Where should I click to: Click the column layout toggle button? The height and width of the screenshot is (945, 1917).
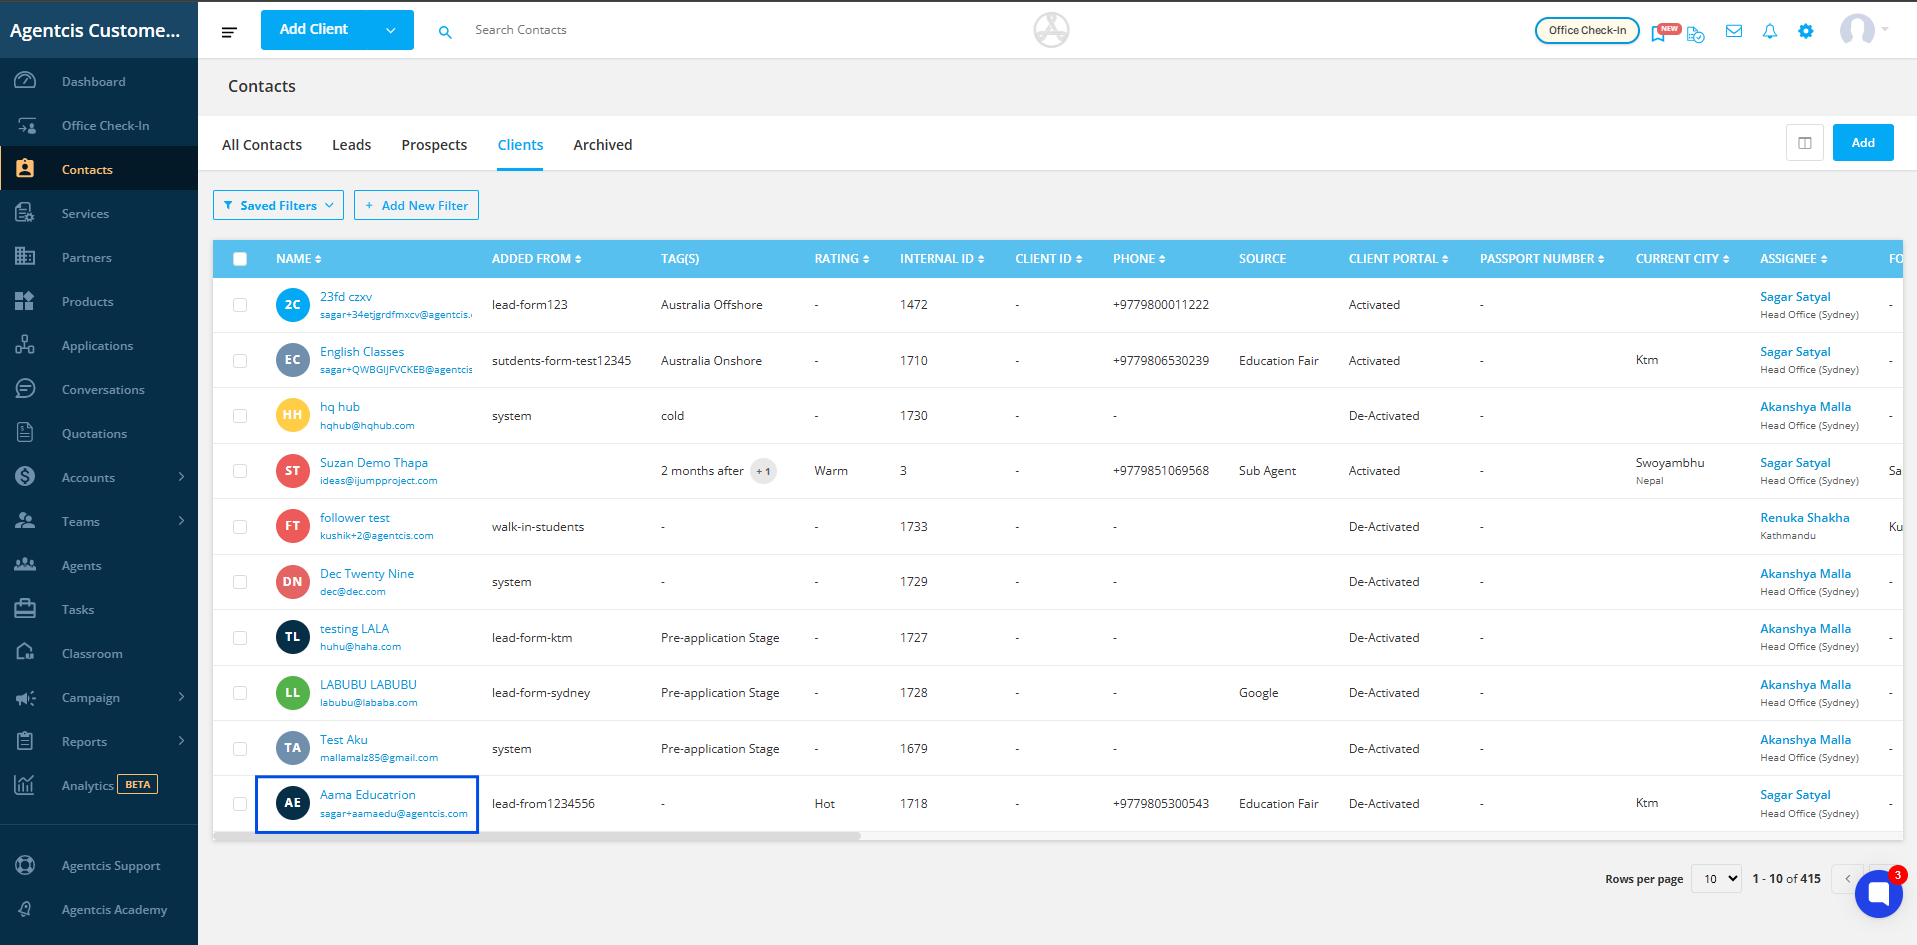1805,143
